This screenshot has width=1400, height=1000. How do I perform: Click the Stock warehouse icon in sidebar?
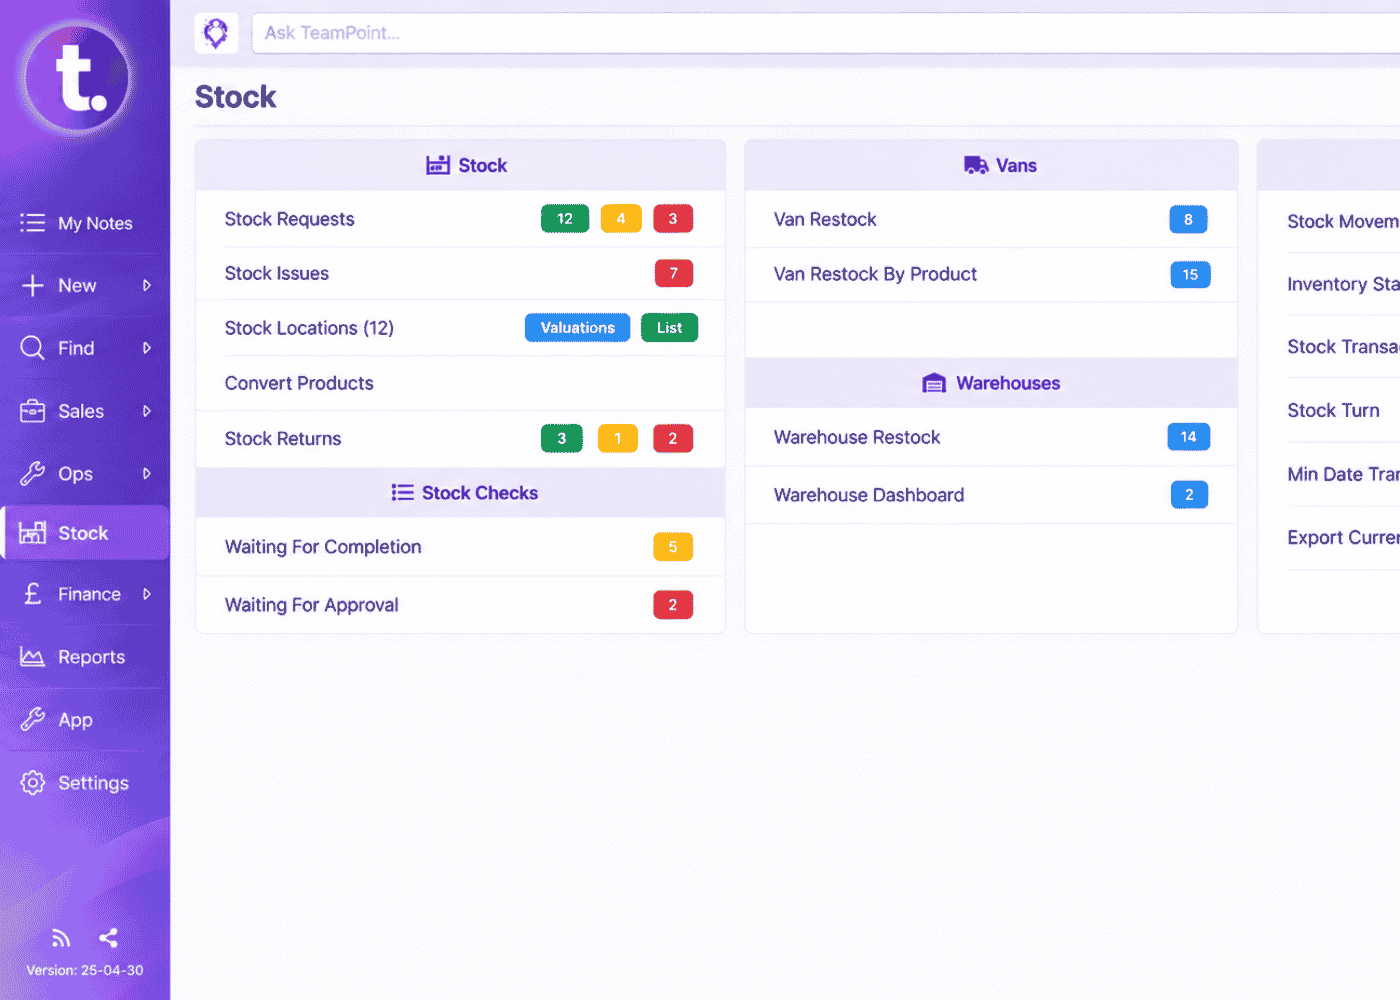coord(32,533)
